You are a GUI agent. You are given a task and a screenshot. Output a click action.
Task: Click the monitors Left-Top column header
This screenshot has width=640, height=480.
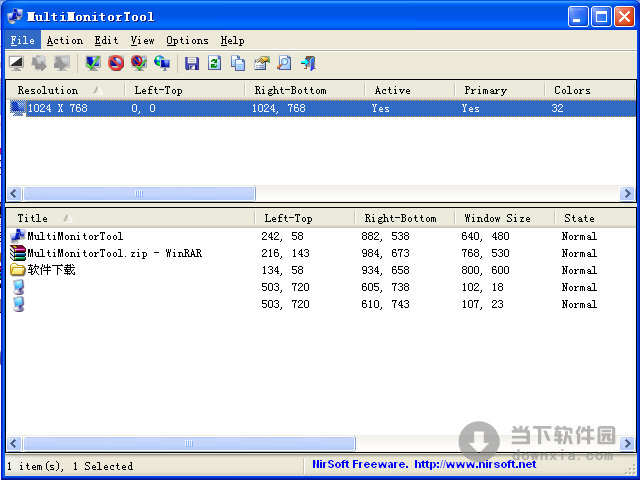pos(184,90)
